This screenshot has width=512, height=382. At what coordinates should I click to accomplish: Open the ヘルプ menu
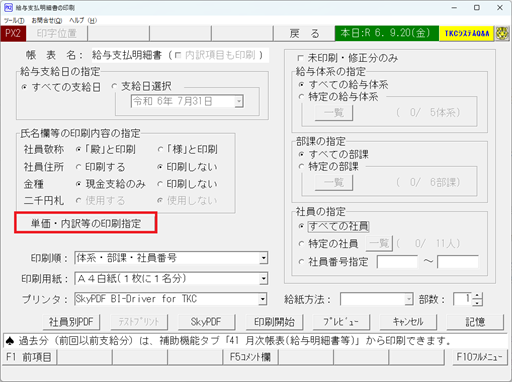coord(83,21)
